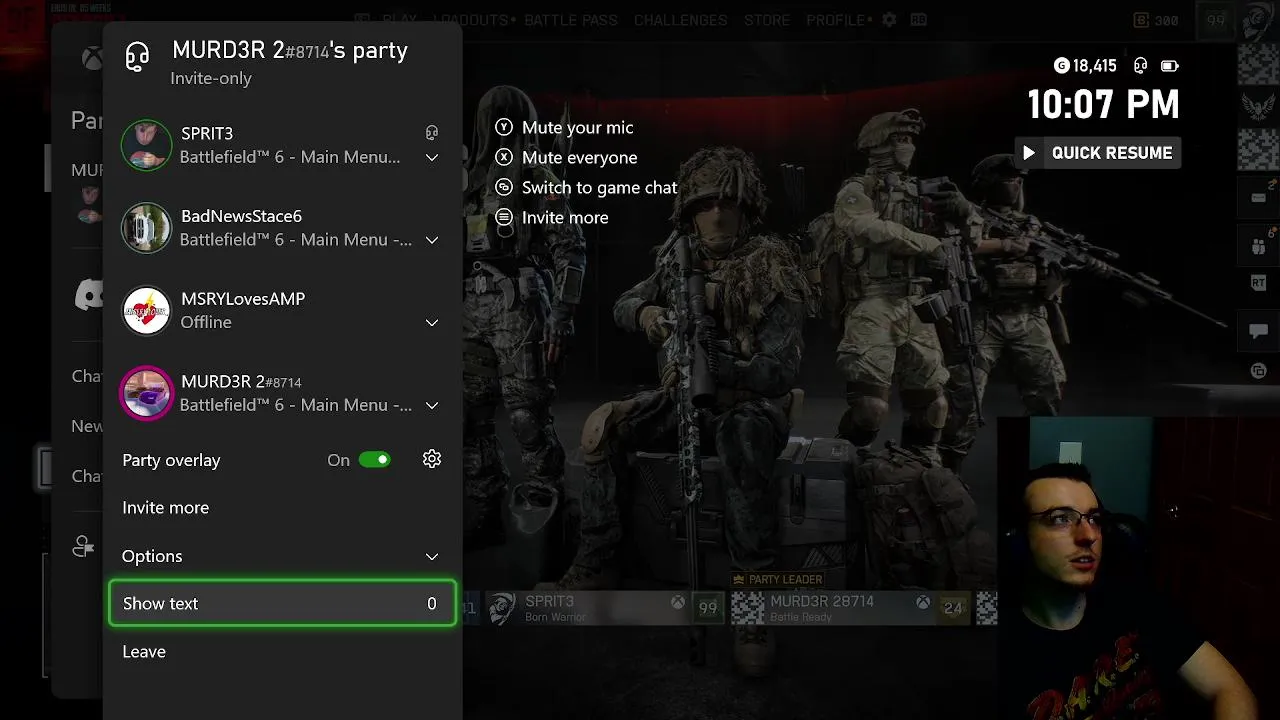The image size is (1280, 720).
Task: Open the Discord icon in the guide
Action: [89, 294]
